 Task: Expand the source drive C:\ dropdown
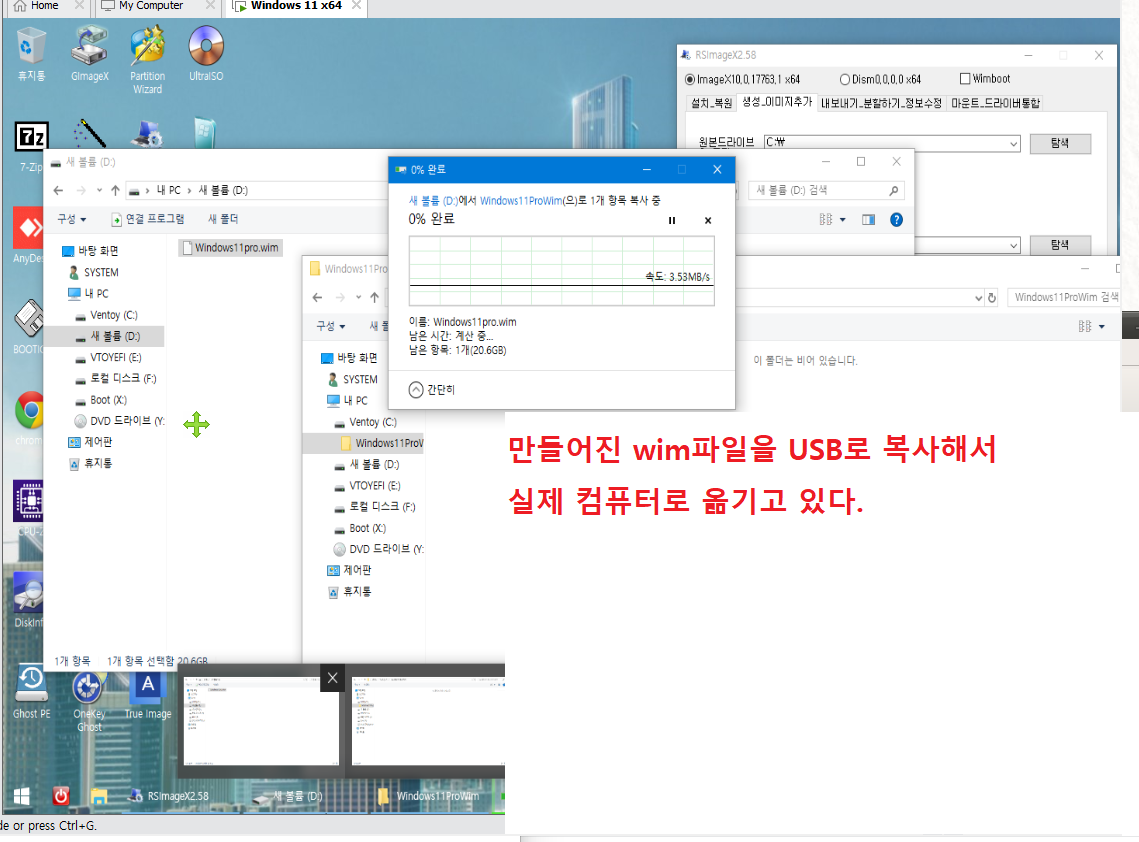1013,143
